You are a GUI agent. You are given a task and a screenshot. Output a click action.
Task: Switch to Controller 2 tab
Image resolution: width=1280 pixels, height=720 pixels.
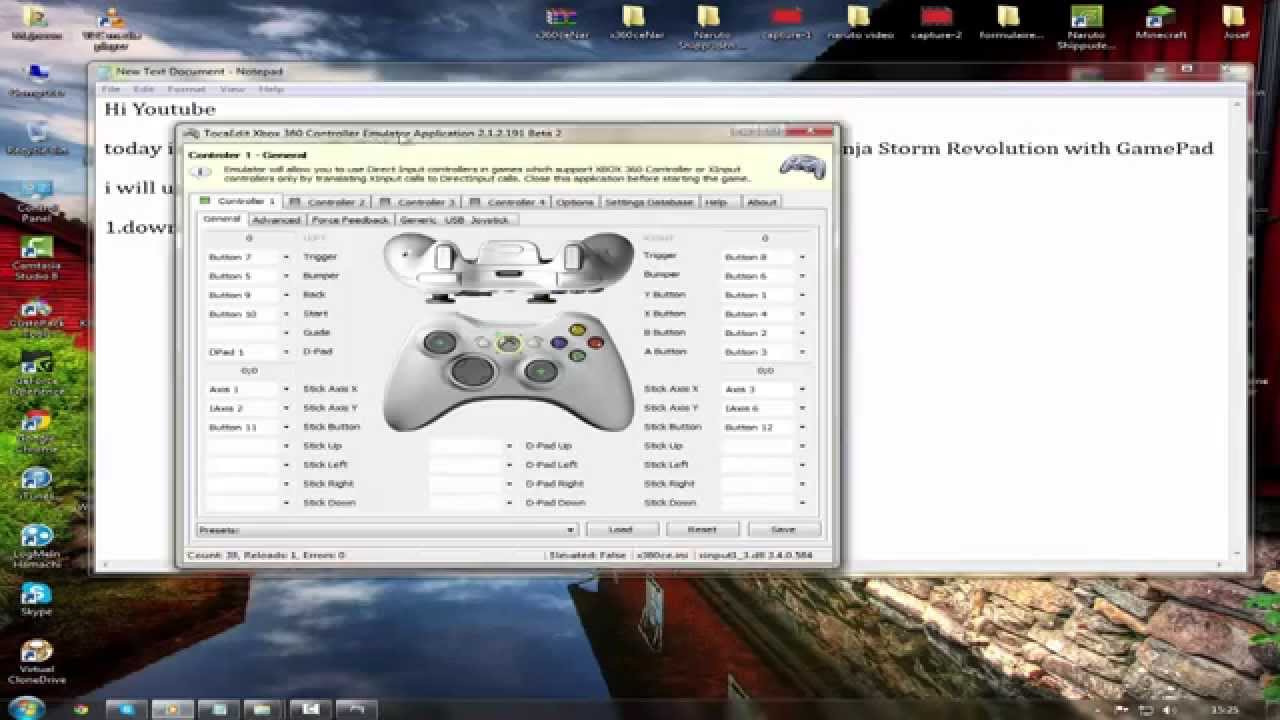(x=328, y=202)
